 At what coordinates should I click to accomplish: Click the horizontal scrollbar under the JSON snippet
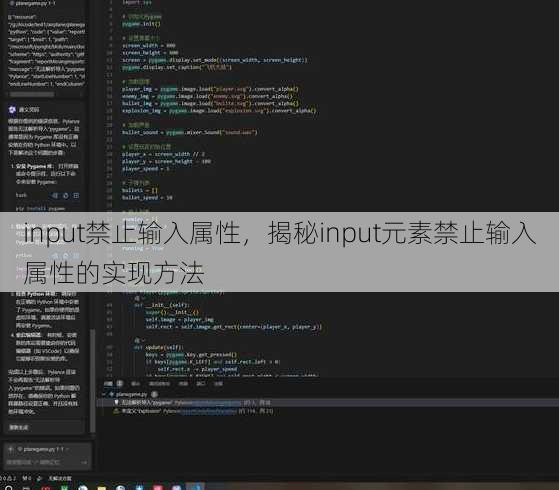[x=32, y=94]
